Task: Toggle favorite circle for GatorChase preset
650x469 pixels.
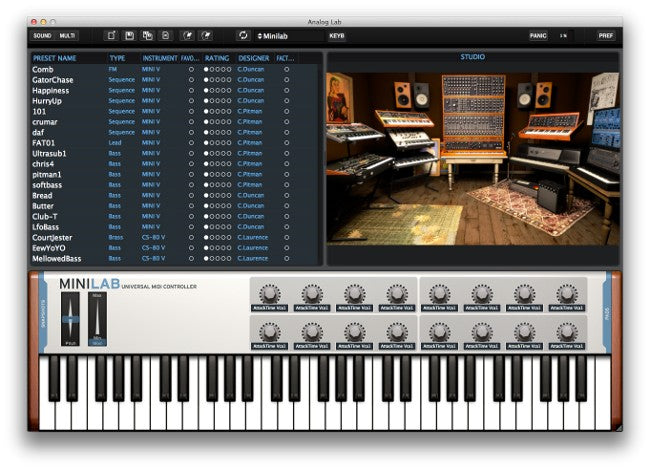Action: pyautogui.click(x=191, y=80)
